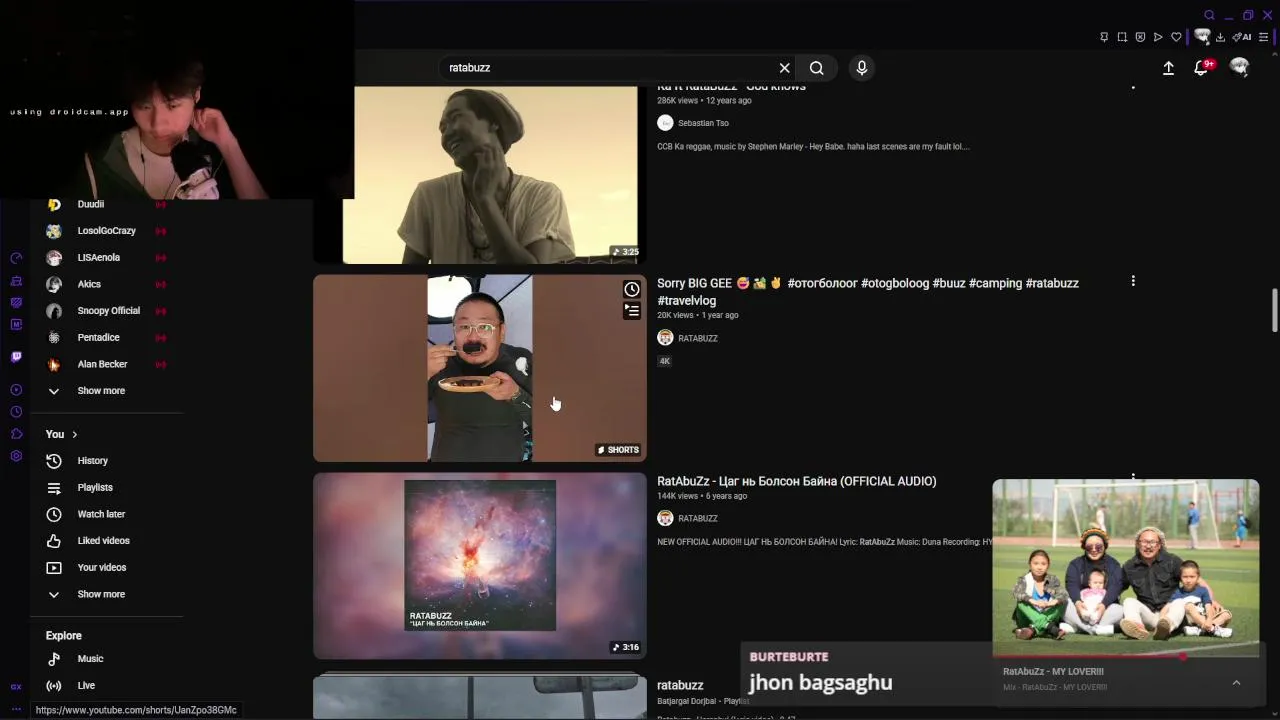Screen dimensions: 1280x720
Task: Go to the LISAenola subscription channel
Action: tap(98, 257)
